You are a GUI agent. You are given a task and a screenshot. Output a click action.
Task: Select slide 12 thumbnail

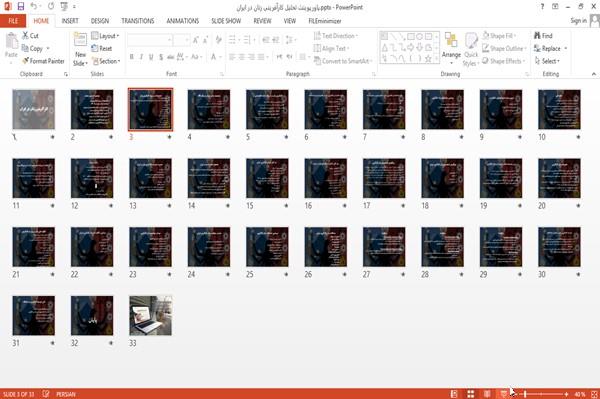coord(92,178)
